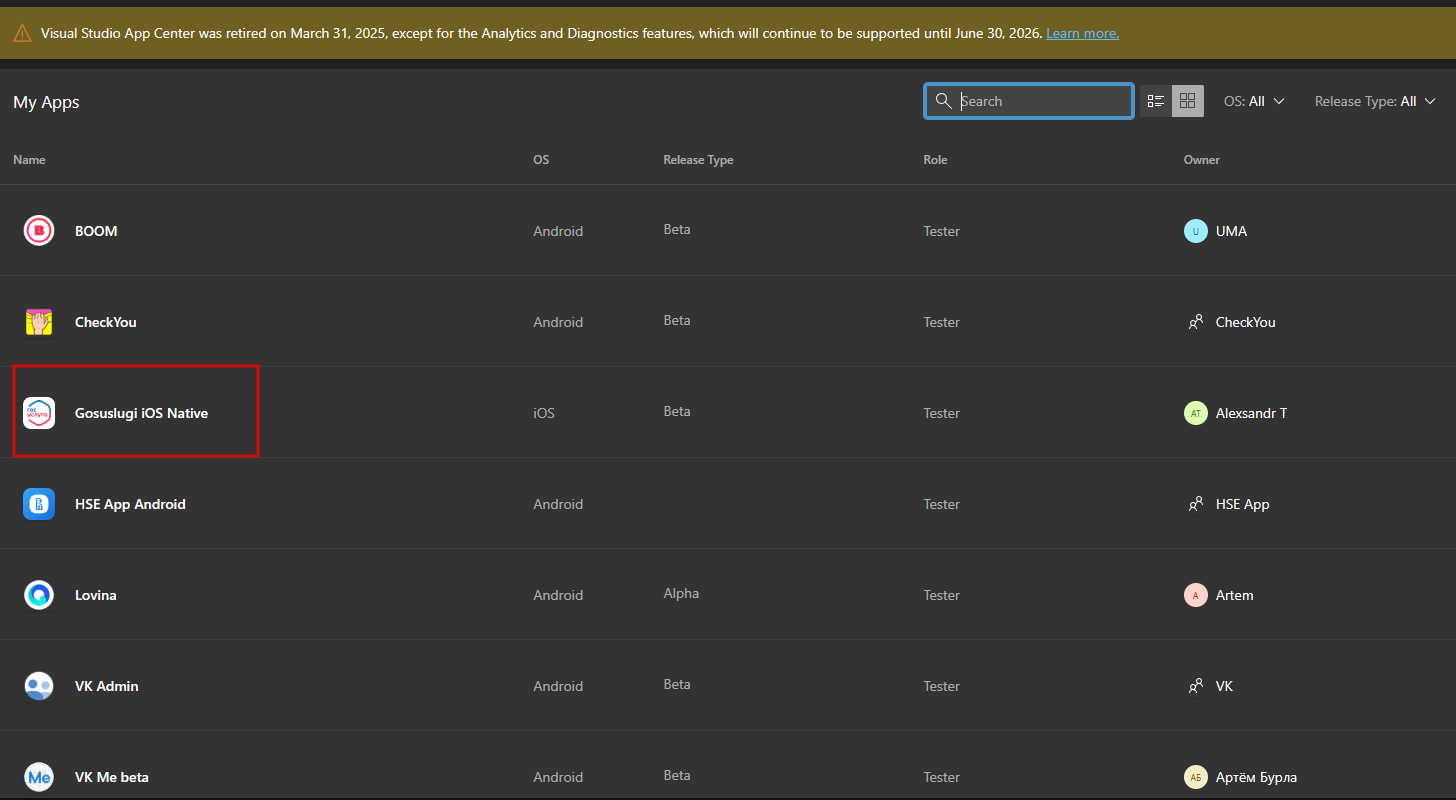Open the CheckYou app name
This screenshot has height=800, width=1456.
[x=106, y=322]
